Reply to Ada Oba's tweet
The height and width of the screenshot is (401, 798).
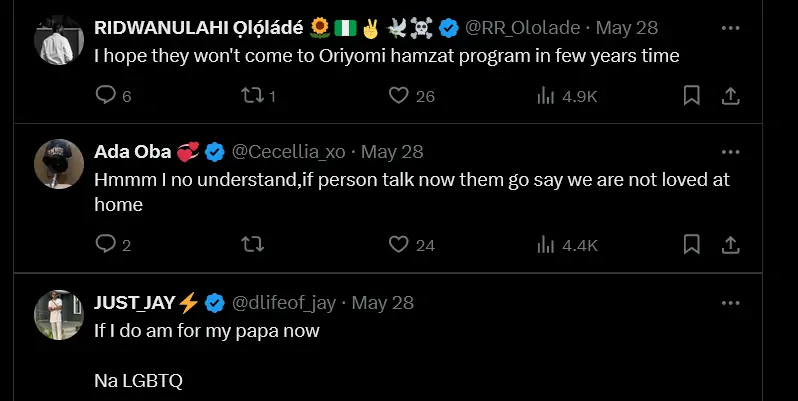pos(106,244)
